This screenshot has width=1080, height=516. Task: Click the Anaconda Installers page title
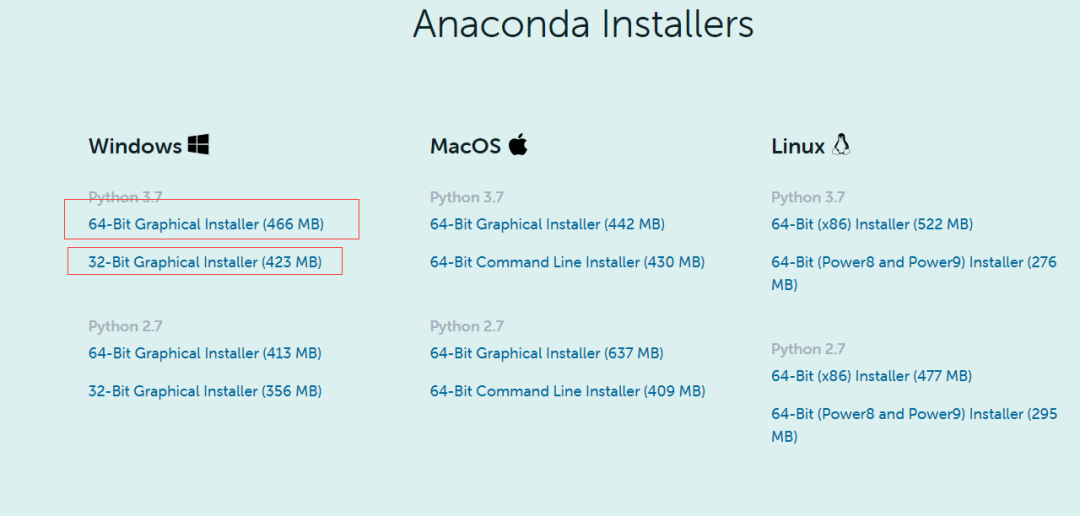(583, 23)
